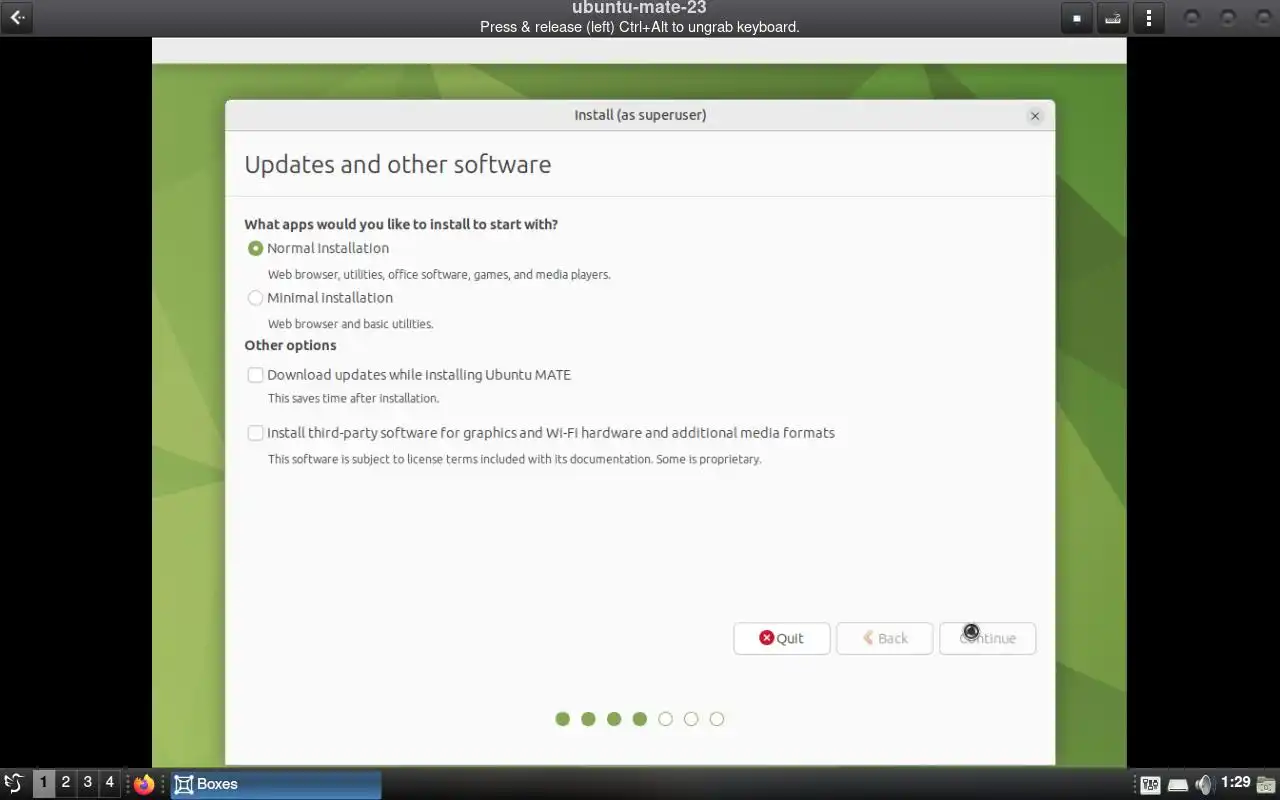The height and width of the screenshot is (800, 1280).
Task: Open the mixer settings tray icon
Action: [x=1150, y=785]
